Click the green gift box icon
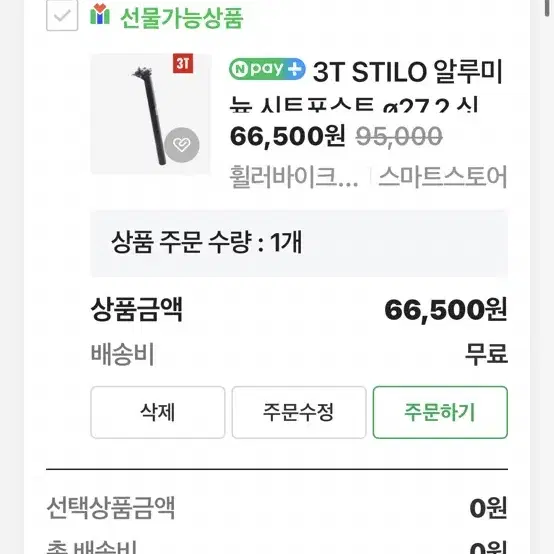554x554 pixels. 100,14
